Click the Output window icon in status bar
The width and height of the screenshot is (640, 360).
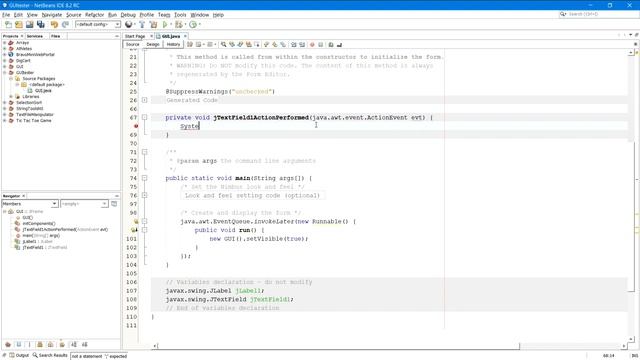(x=12, y=356)
